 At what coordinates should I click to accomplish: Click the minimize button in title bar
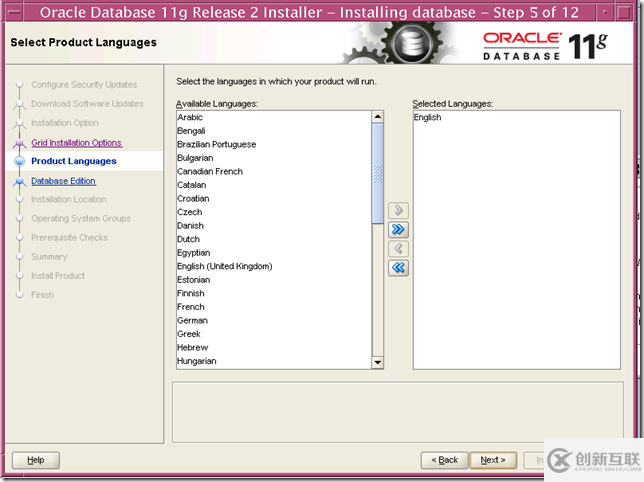coord(605,12)
